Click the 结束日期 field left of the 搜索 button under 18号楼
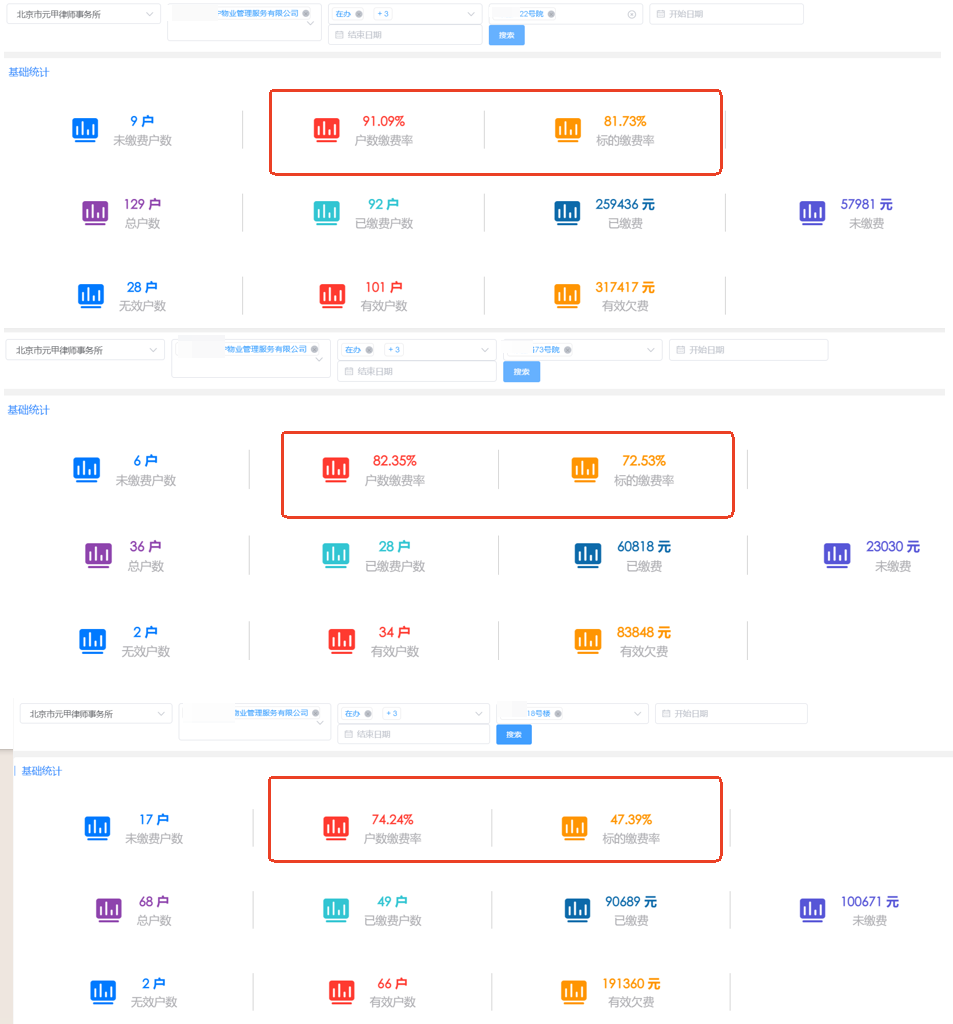This screenshot has width=953, height=1024. 411,735
